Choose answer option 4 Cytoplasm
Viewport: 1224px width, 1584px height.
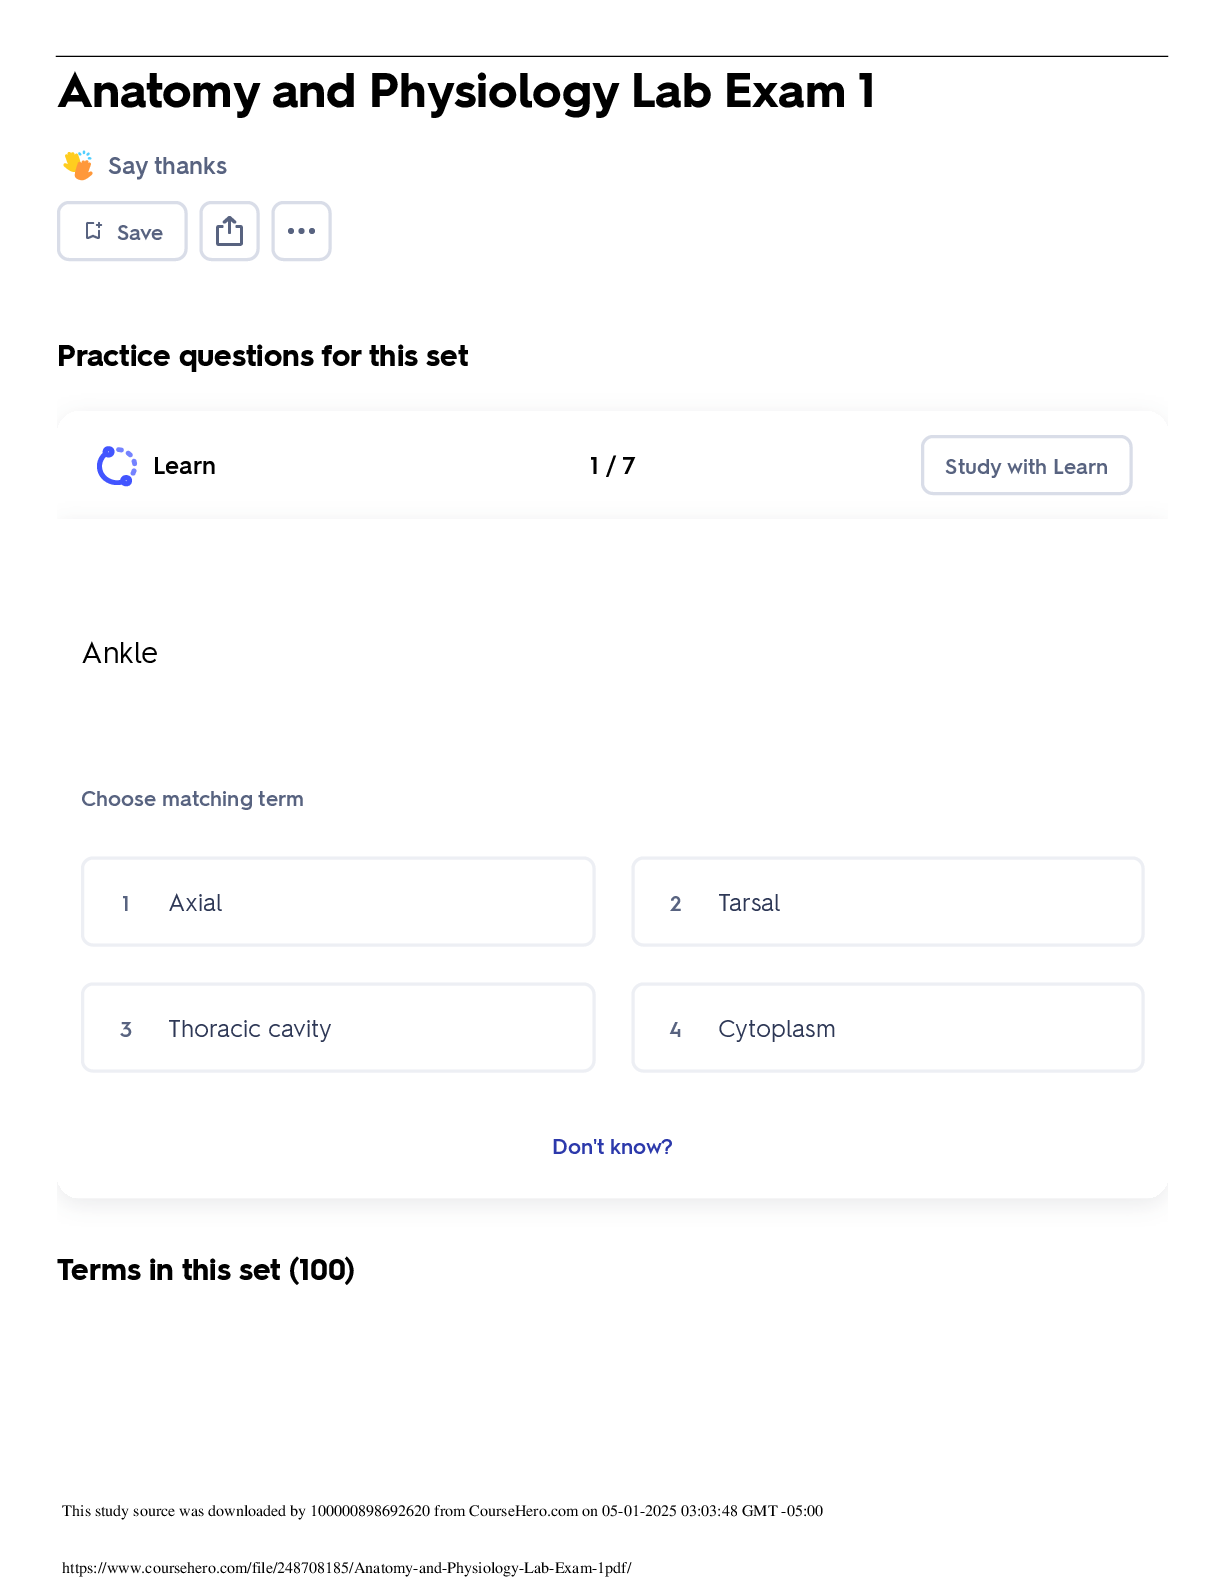point(887,1028)
